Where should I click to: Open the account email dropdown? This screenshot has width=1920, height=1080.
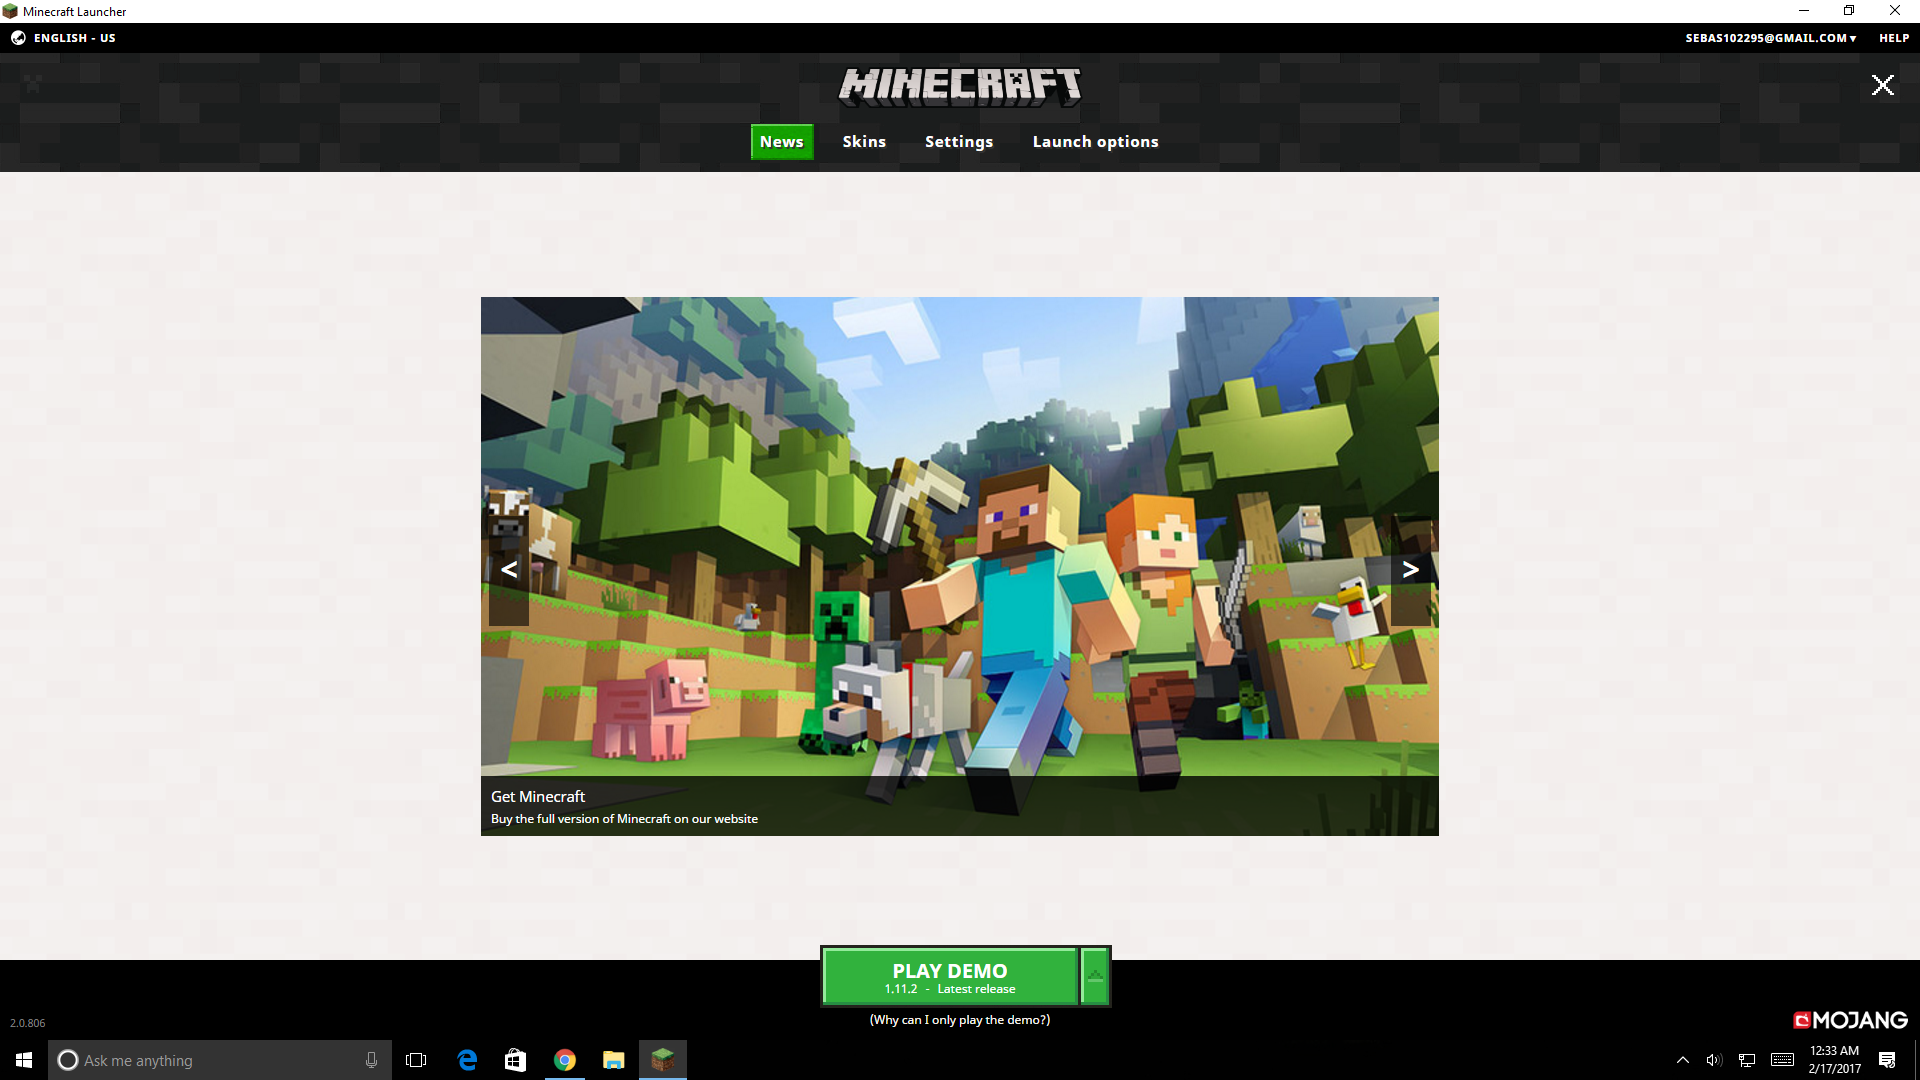click(x=1771, y=38)
